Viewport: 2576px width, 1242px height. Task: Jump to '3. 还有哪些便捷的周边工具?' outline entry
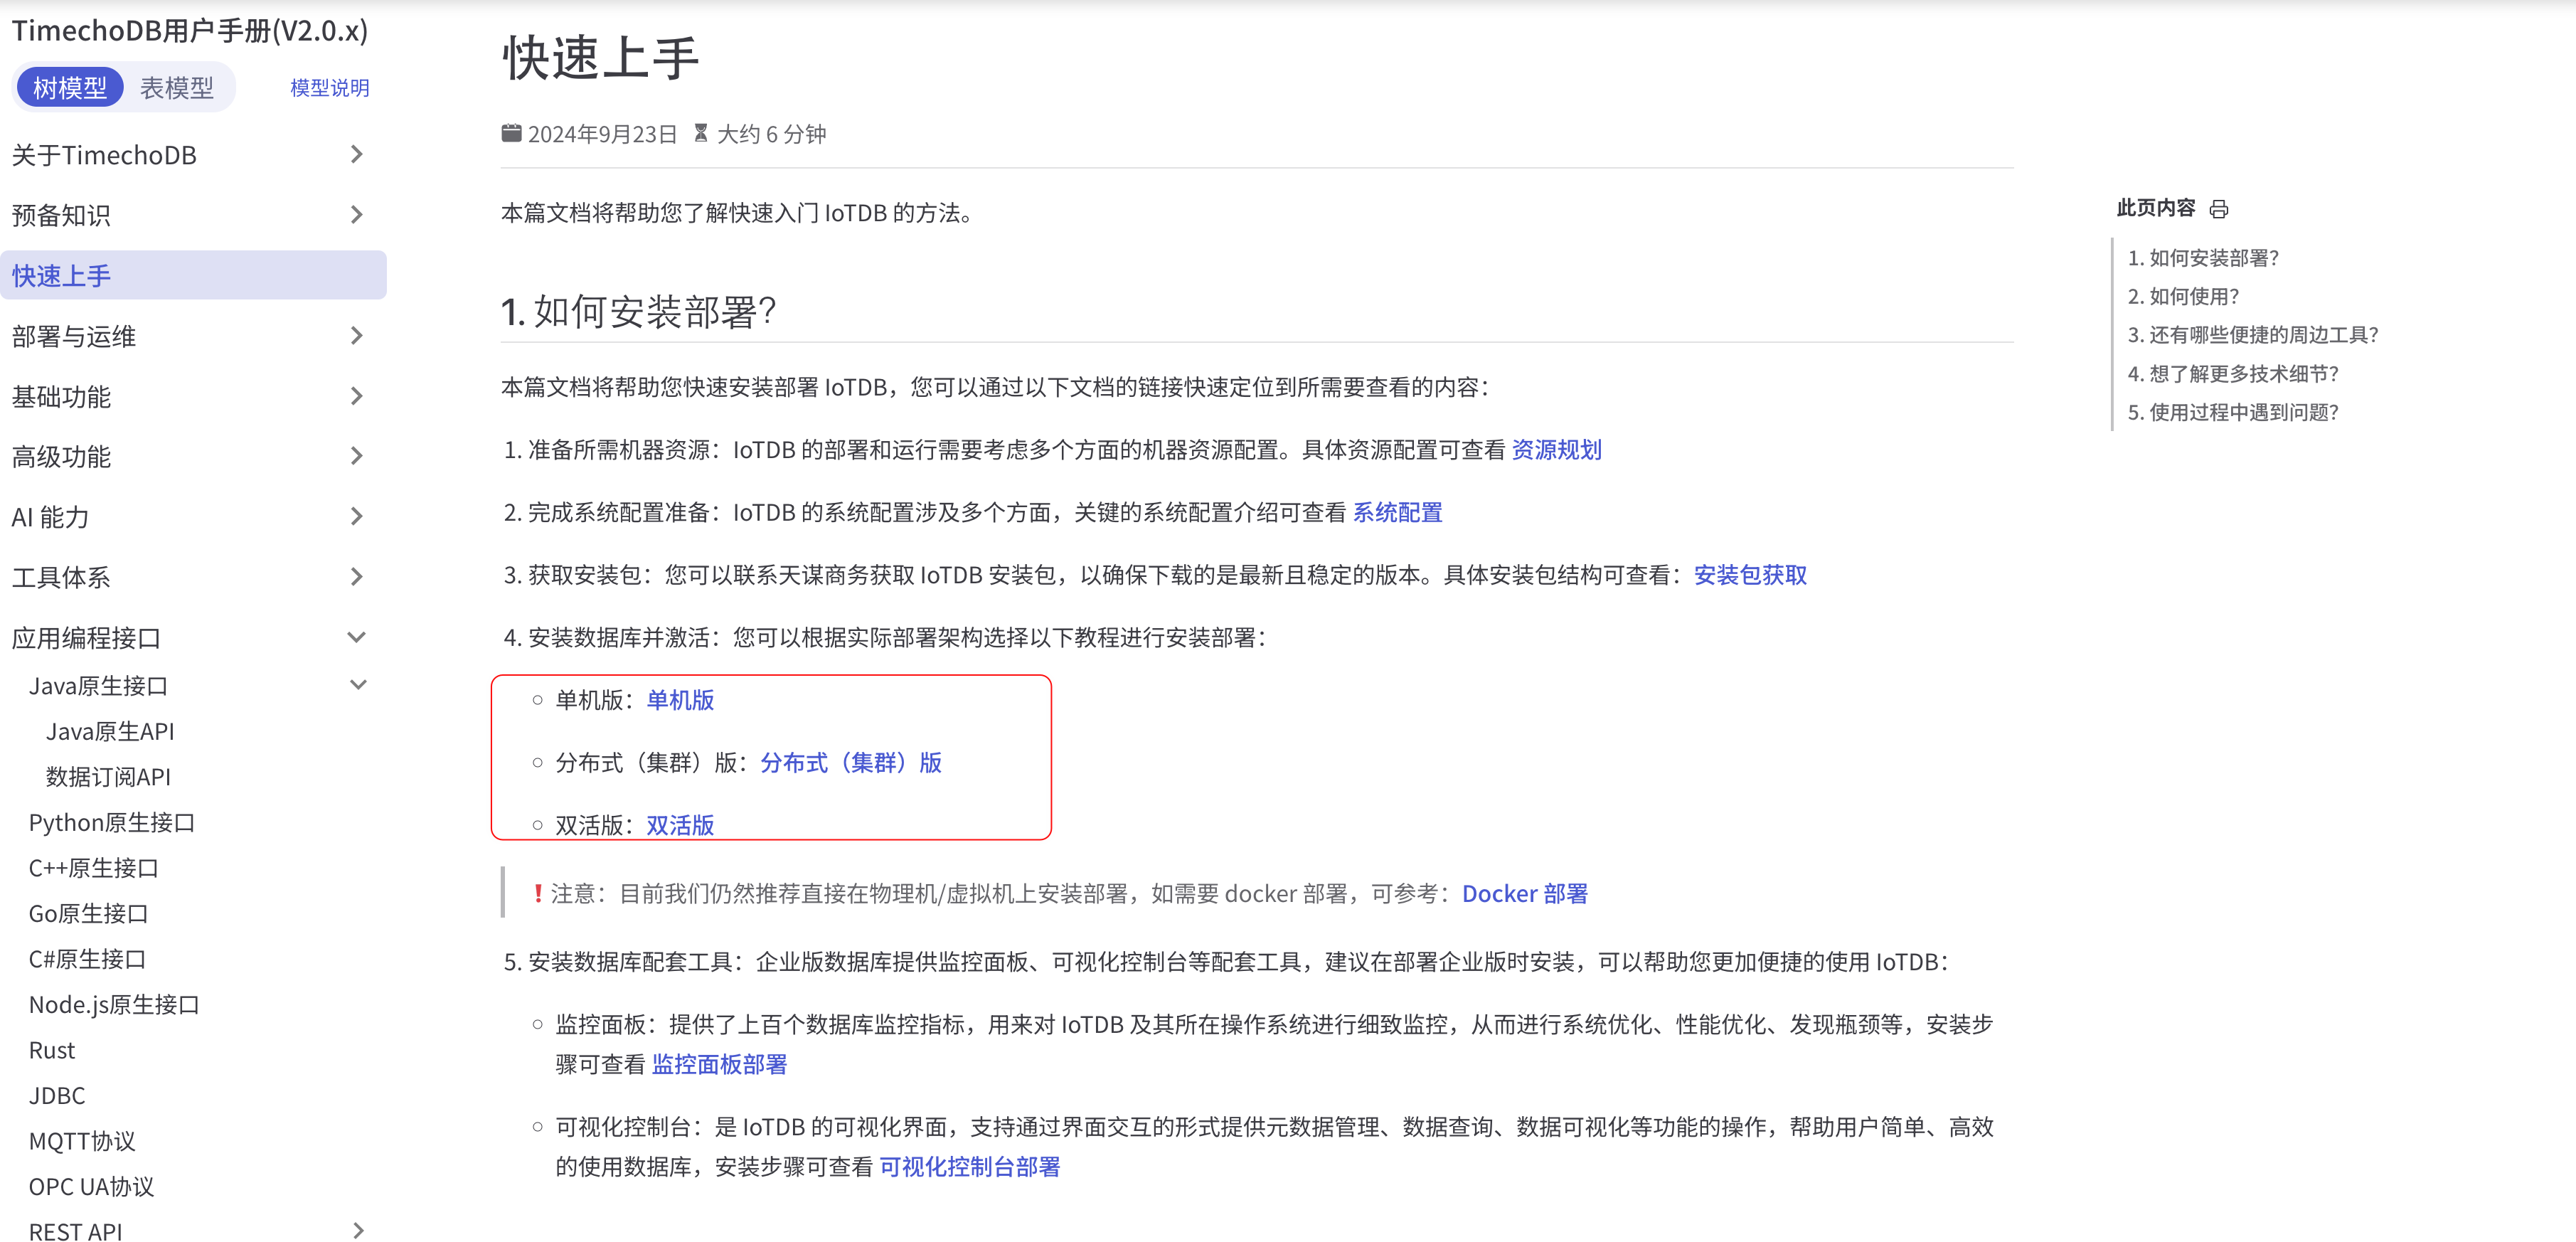point(2253,334)
